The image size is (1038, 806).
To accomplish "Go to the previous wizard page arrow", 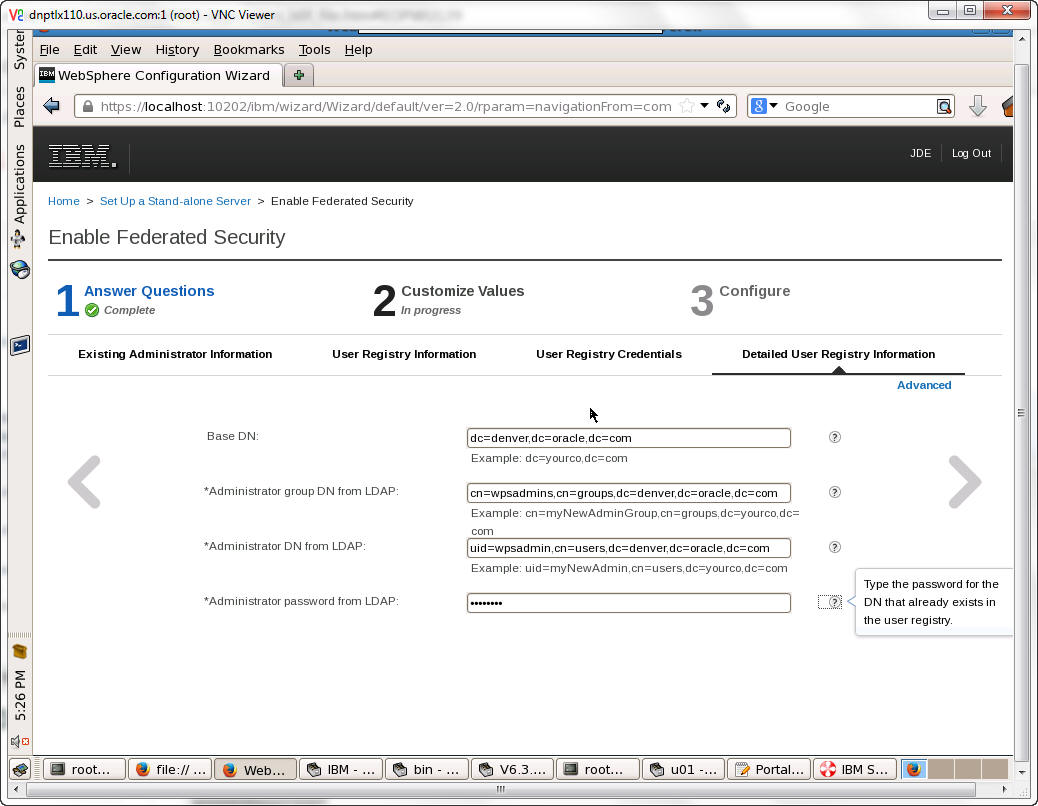I will pos(85,482).
